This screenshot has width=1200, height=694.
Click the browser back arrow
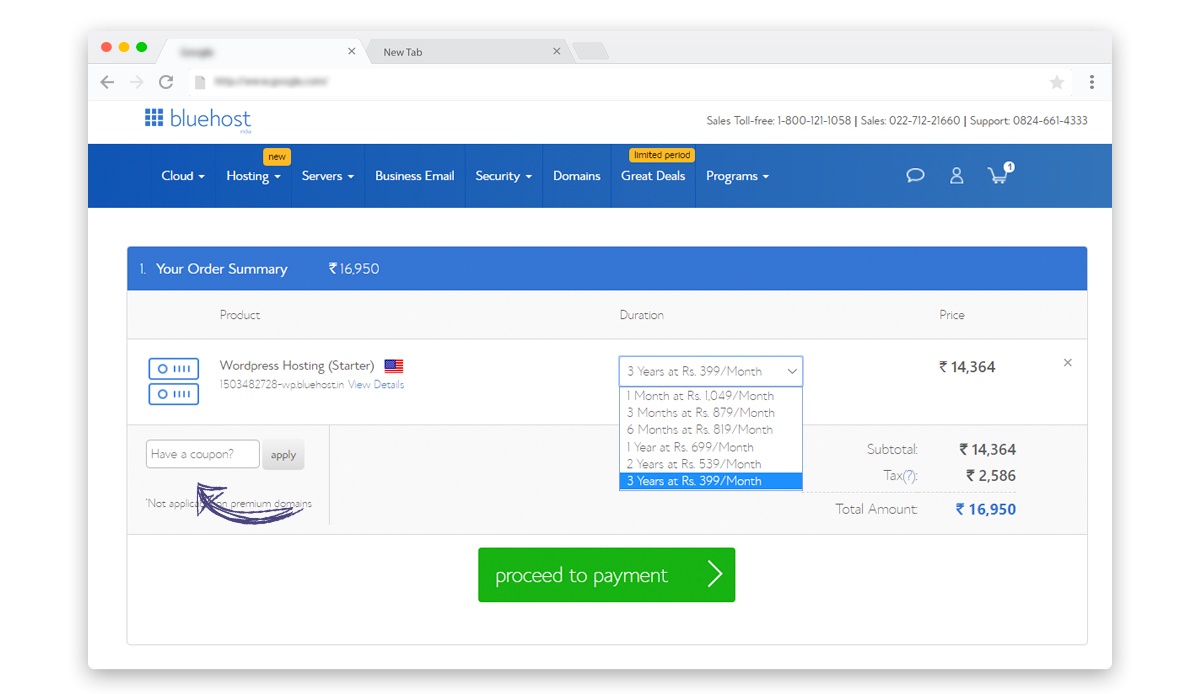(108, 82)
